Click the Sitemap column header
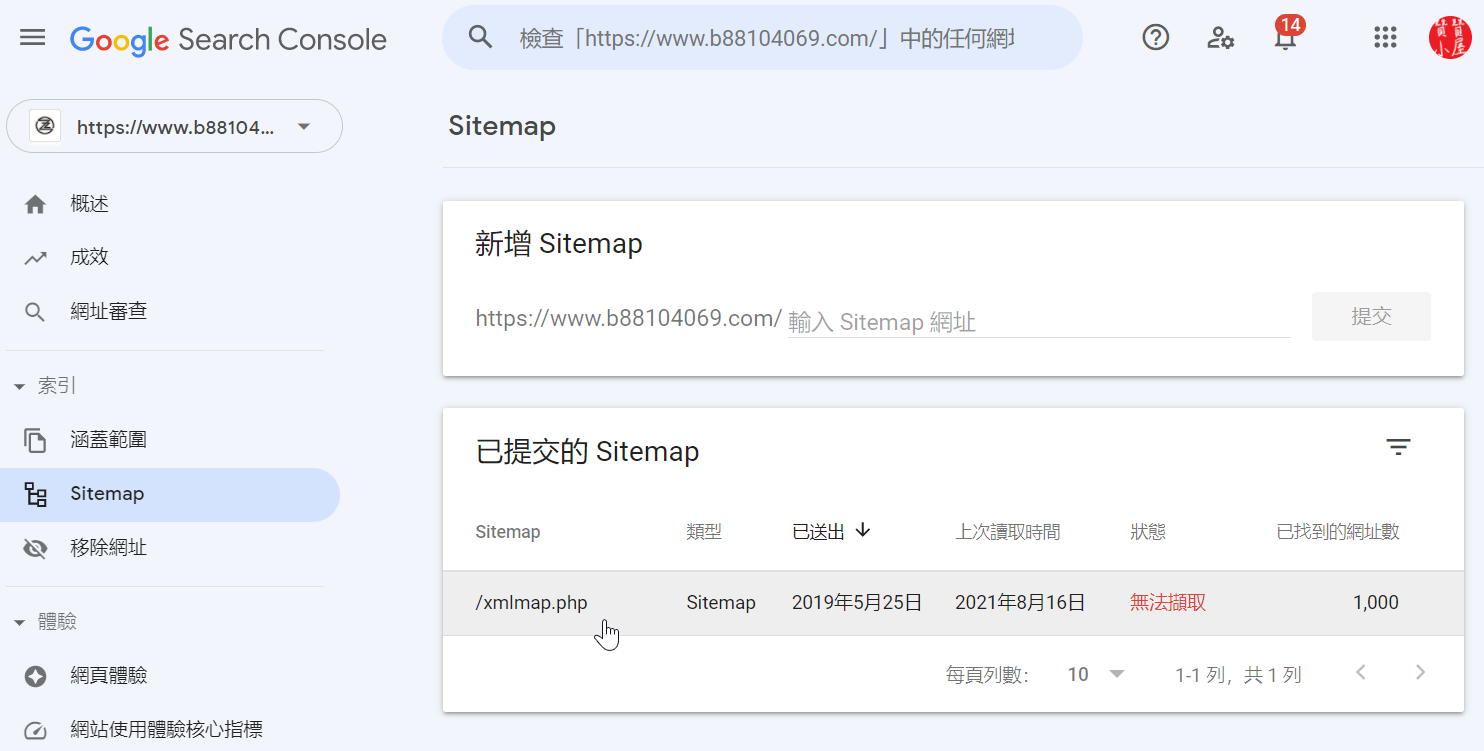Image resolution: width=1484 pixels, height=751 pixels. point(508,532)
